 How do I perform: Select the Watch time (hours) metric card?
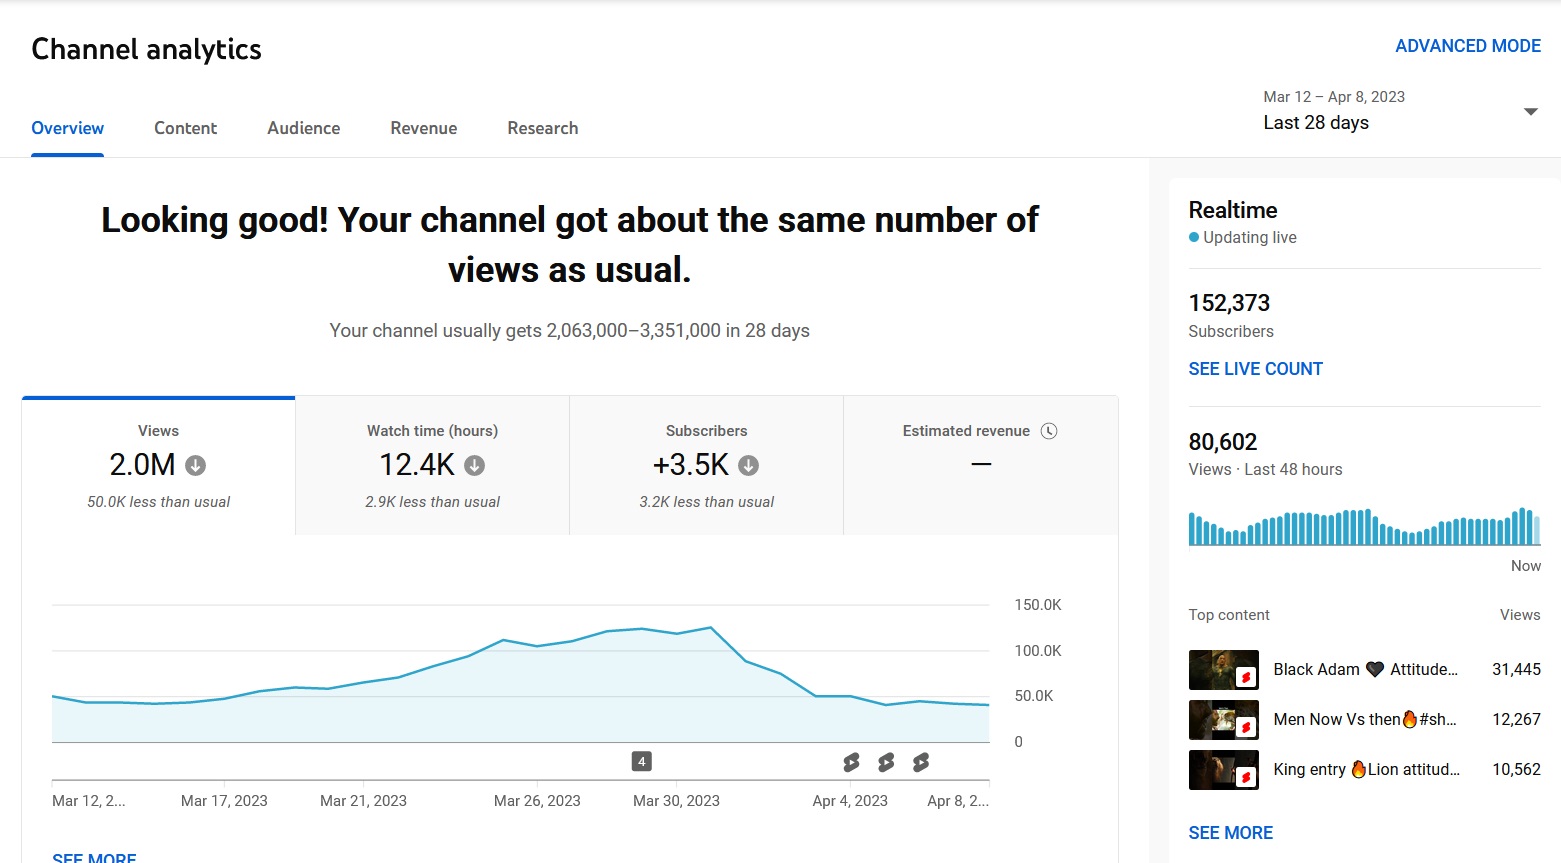[x=432, y=466]
